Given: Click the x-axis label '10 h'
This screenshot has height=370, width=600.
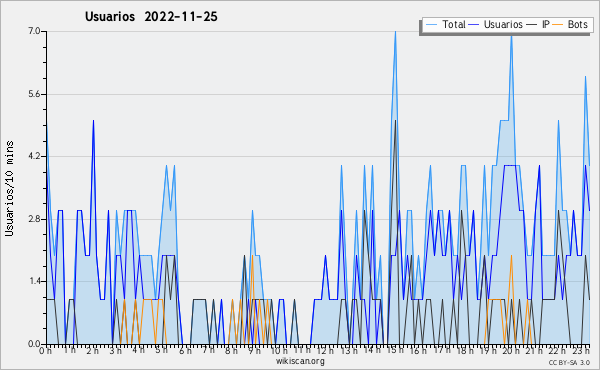Looking at the screenshot, I should [279, 351].
